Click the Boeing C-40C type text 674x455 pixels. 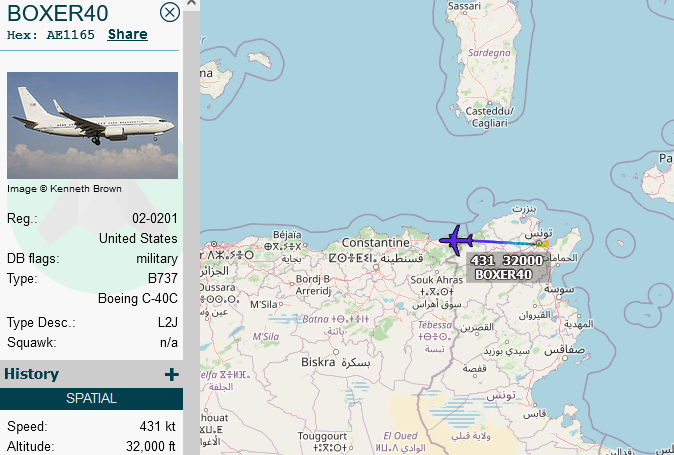point(138,299)
